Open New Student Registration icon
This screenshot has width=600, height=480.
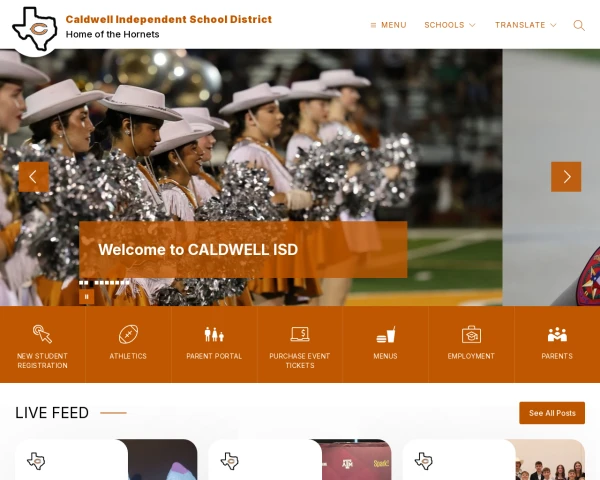coord(42,334)
